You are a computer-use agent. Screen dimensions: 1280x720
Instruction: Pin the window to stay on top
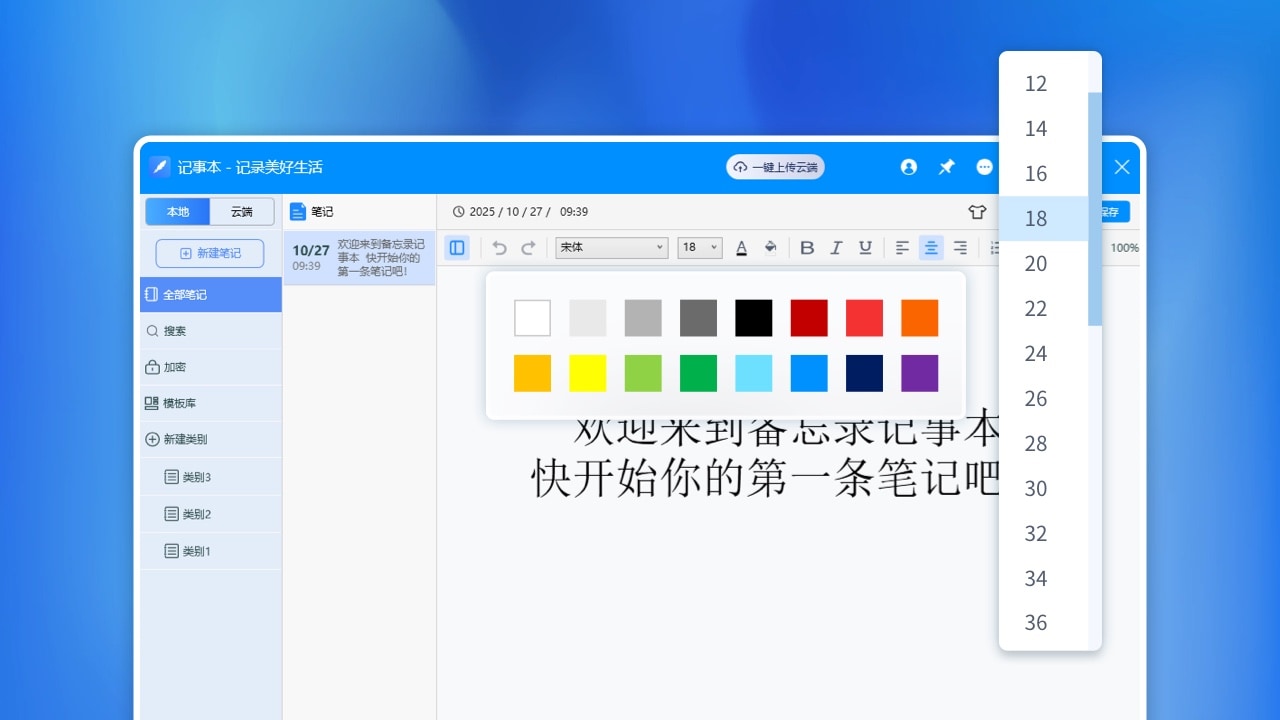point(946,167)
